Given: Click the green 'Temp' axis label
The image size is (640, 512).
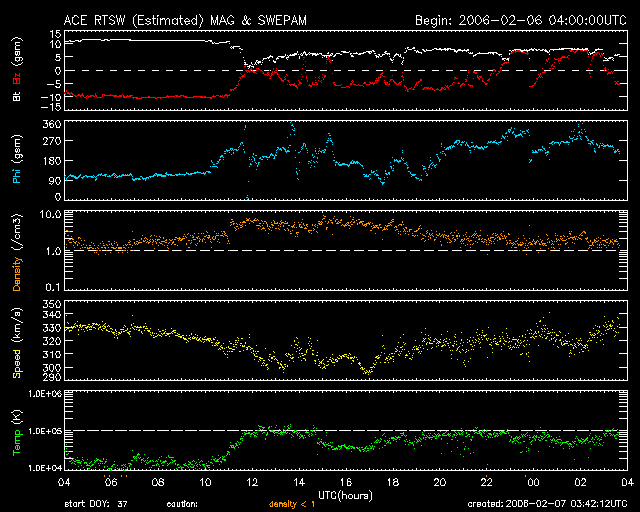Looking at the screenshot, I should (17, 441).
